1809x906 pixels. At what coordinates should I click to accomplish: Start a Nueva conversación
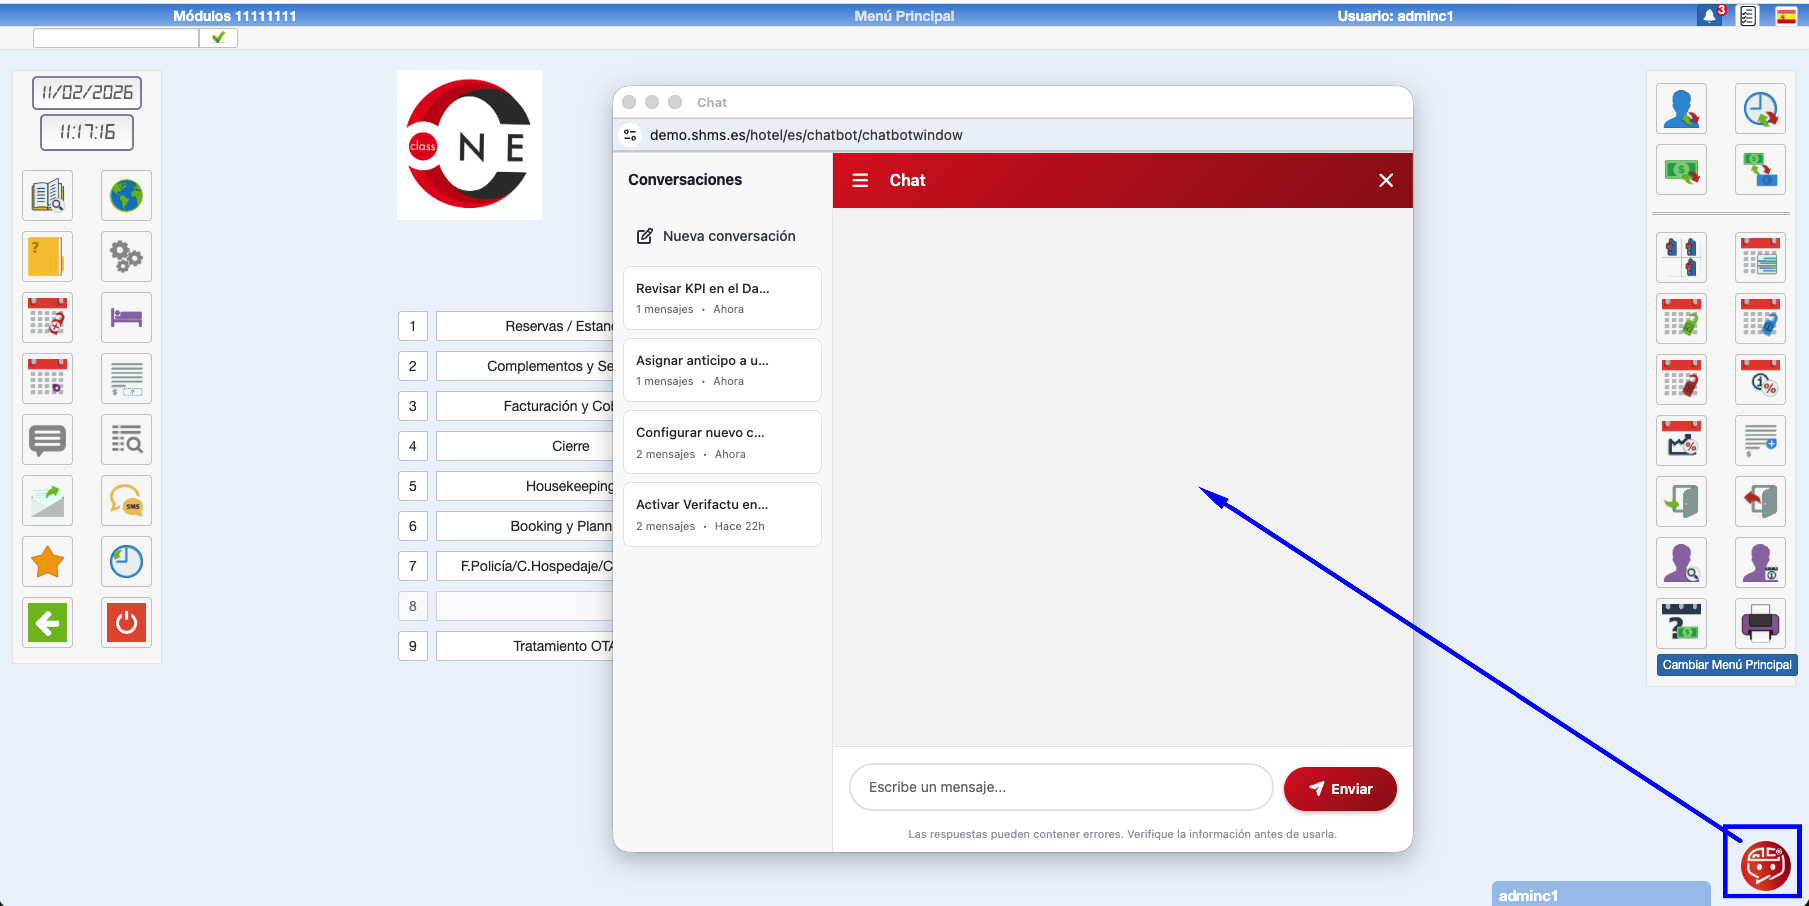click(x=717, y=236)
